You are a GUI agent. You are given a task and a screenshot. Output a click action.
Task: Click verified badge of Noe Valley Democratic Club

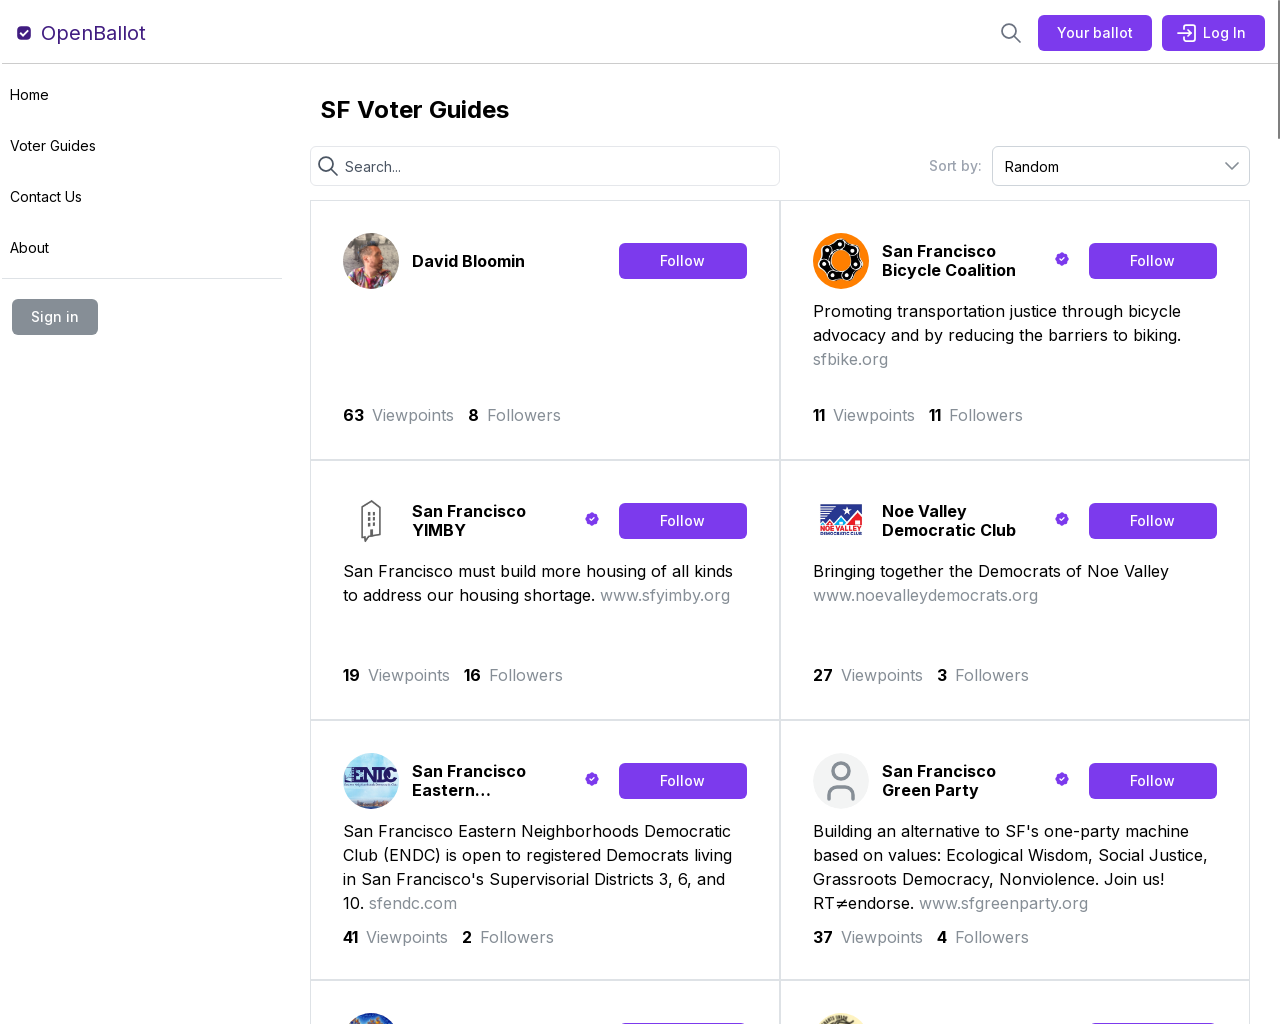coord(1062,520)
